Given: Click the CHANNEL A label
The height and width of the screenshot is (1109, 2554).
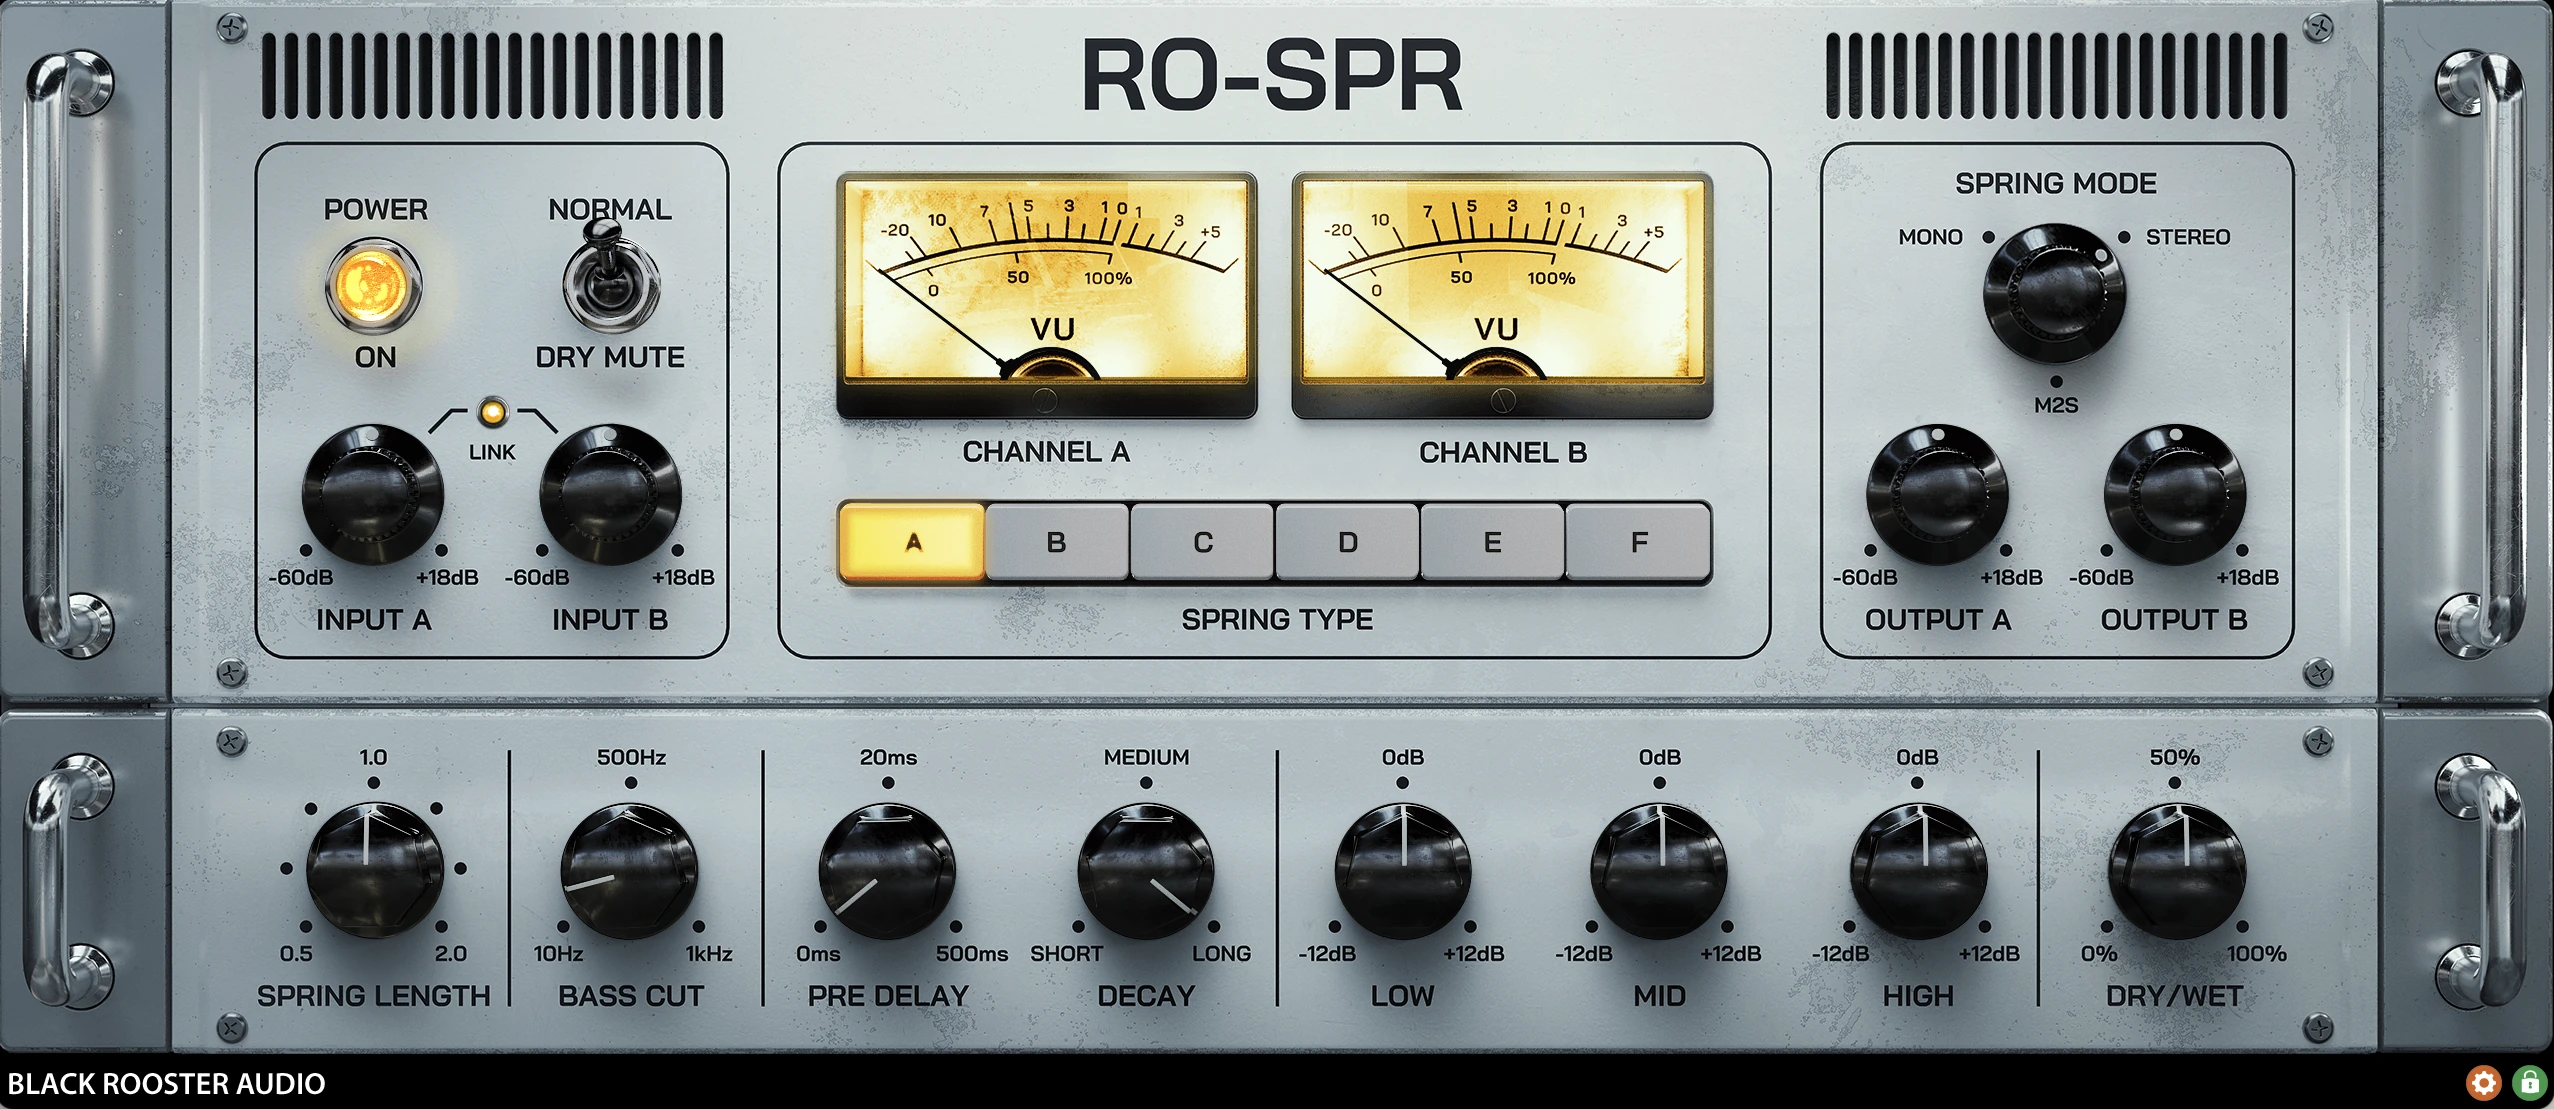Looking at the screenshot, I should pyautogui.click(x=1046, y=452).
